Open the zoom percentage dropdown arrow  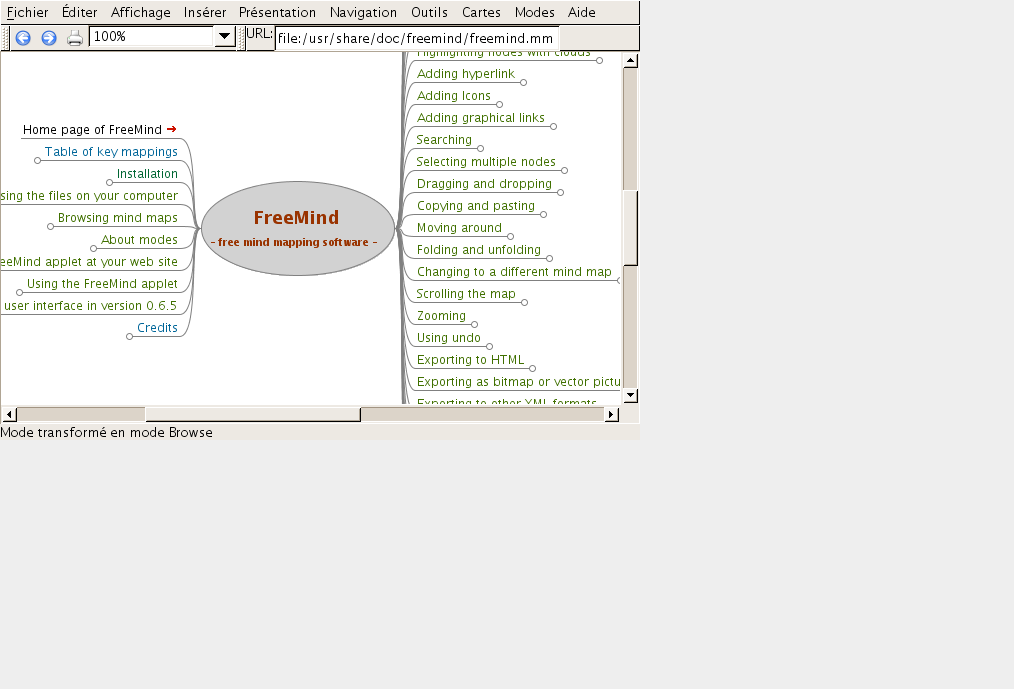point(224,36)
